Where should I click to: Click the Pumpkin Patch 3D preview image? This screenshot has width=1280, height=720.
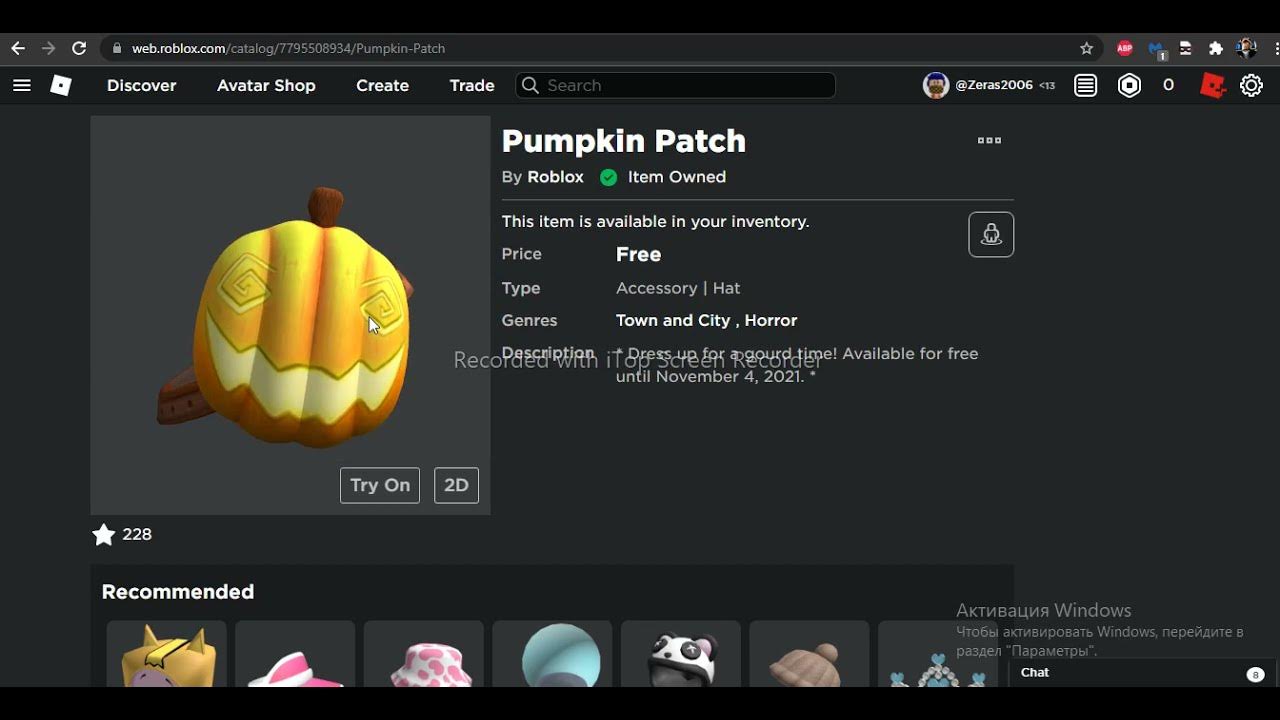(x=290, y=315)
